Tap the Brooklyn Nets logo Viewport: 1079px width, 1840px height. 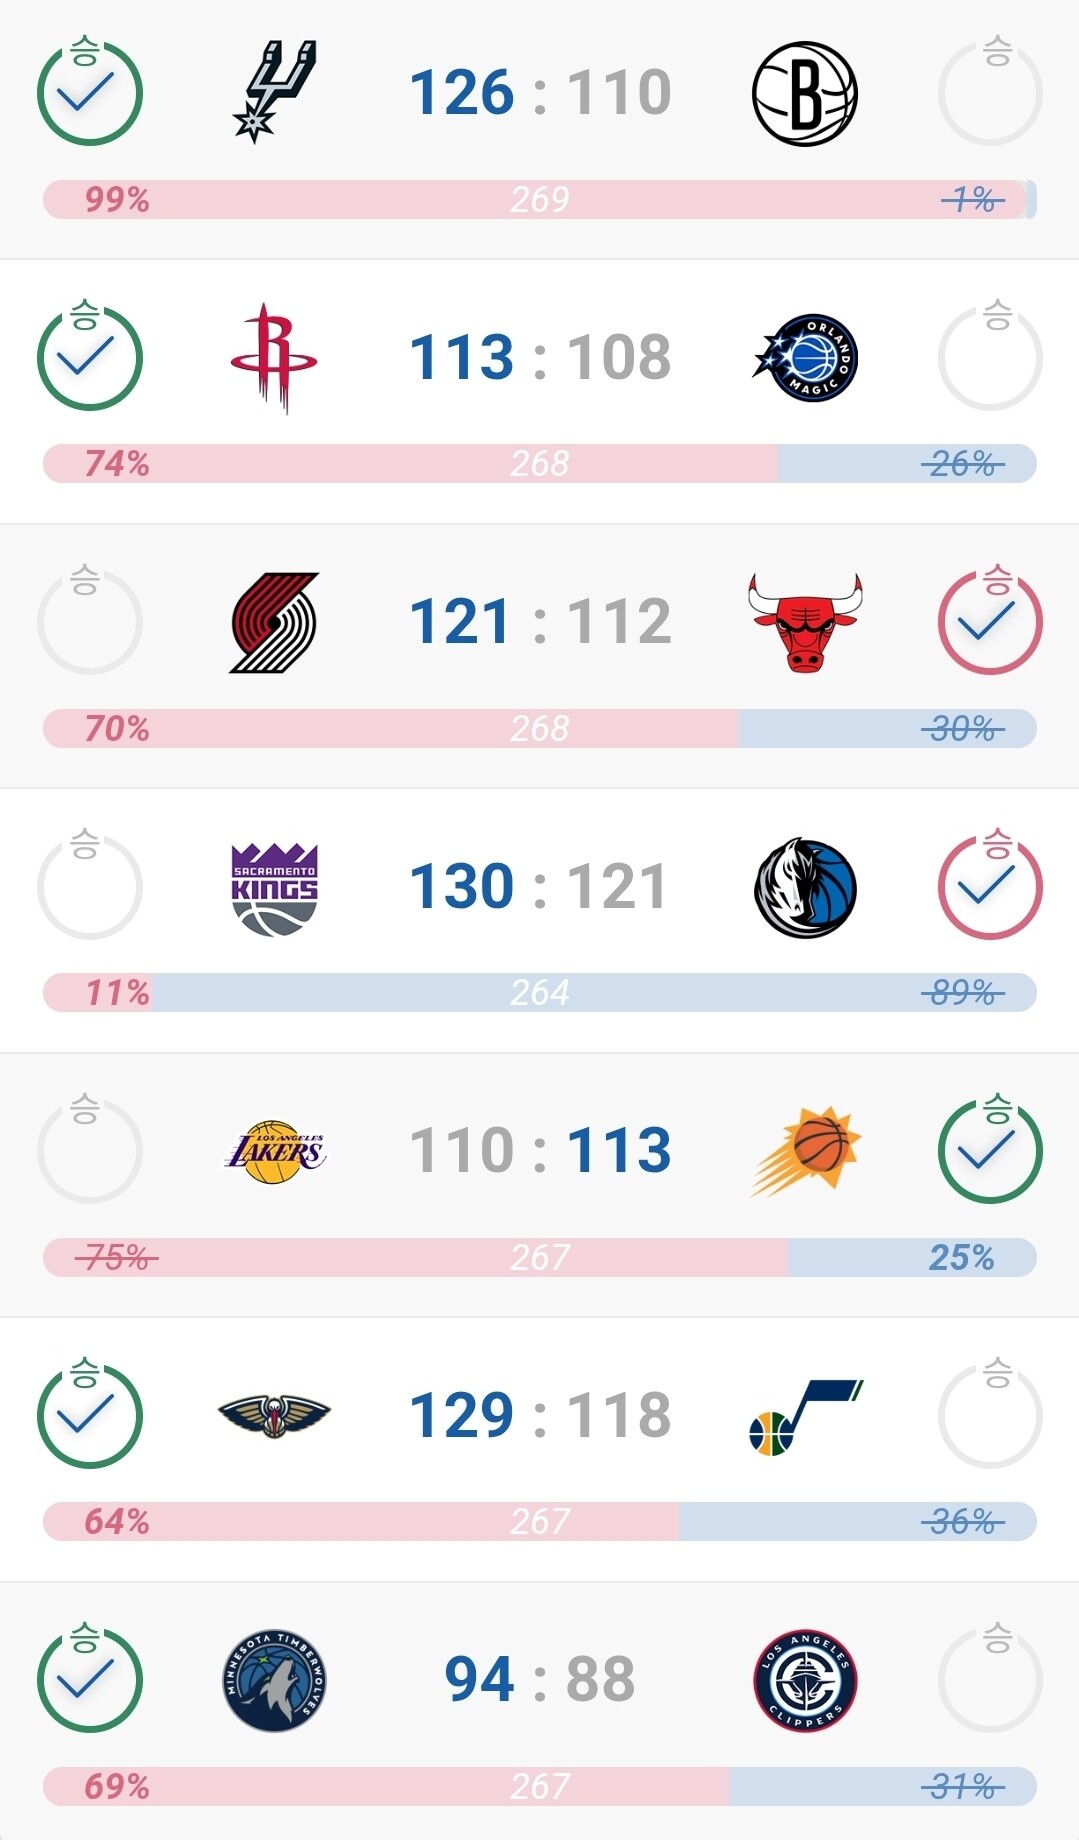805,94
